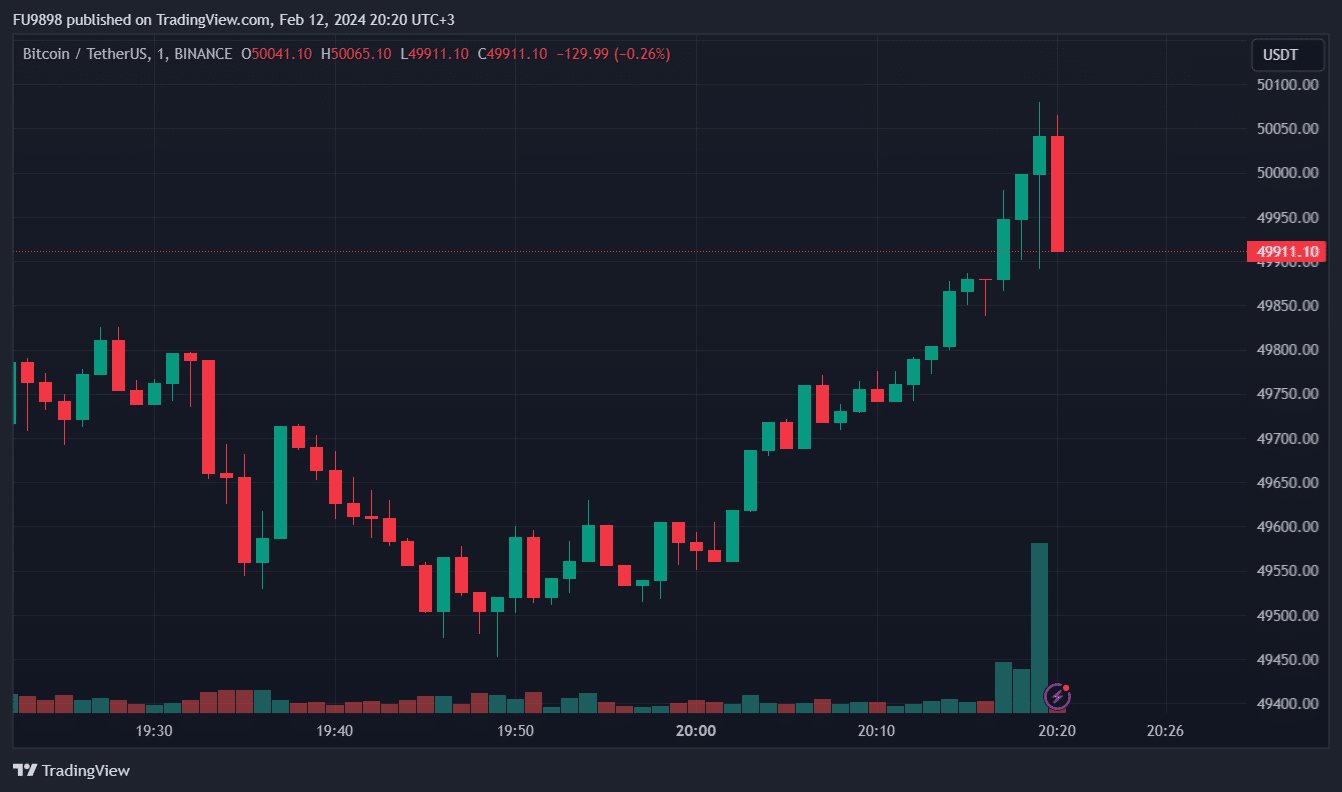Click the purple lightning bolt icon
1342x792 pixels.
pos(1058,696)
